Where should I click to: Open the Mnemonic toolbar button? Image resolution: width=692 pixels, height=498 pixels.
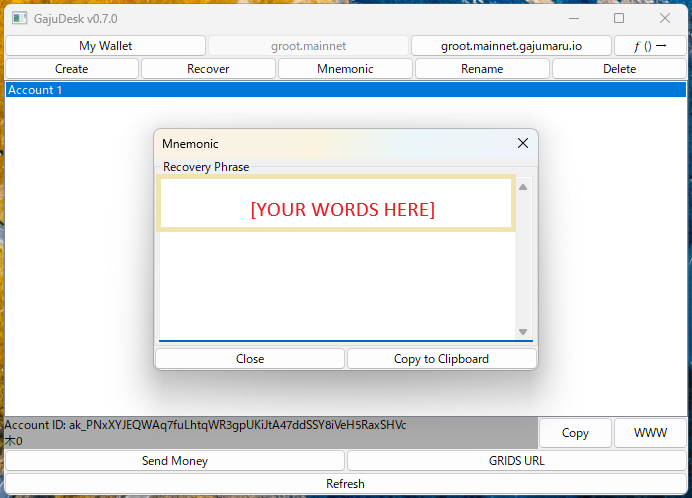click(345, 69)
